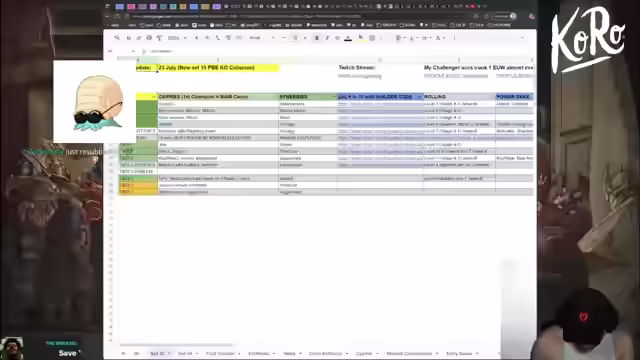The image size is (640, 360).
Task: Select the ROLLING header cell
Action: (460, 97)
